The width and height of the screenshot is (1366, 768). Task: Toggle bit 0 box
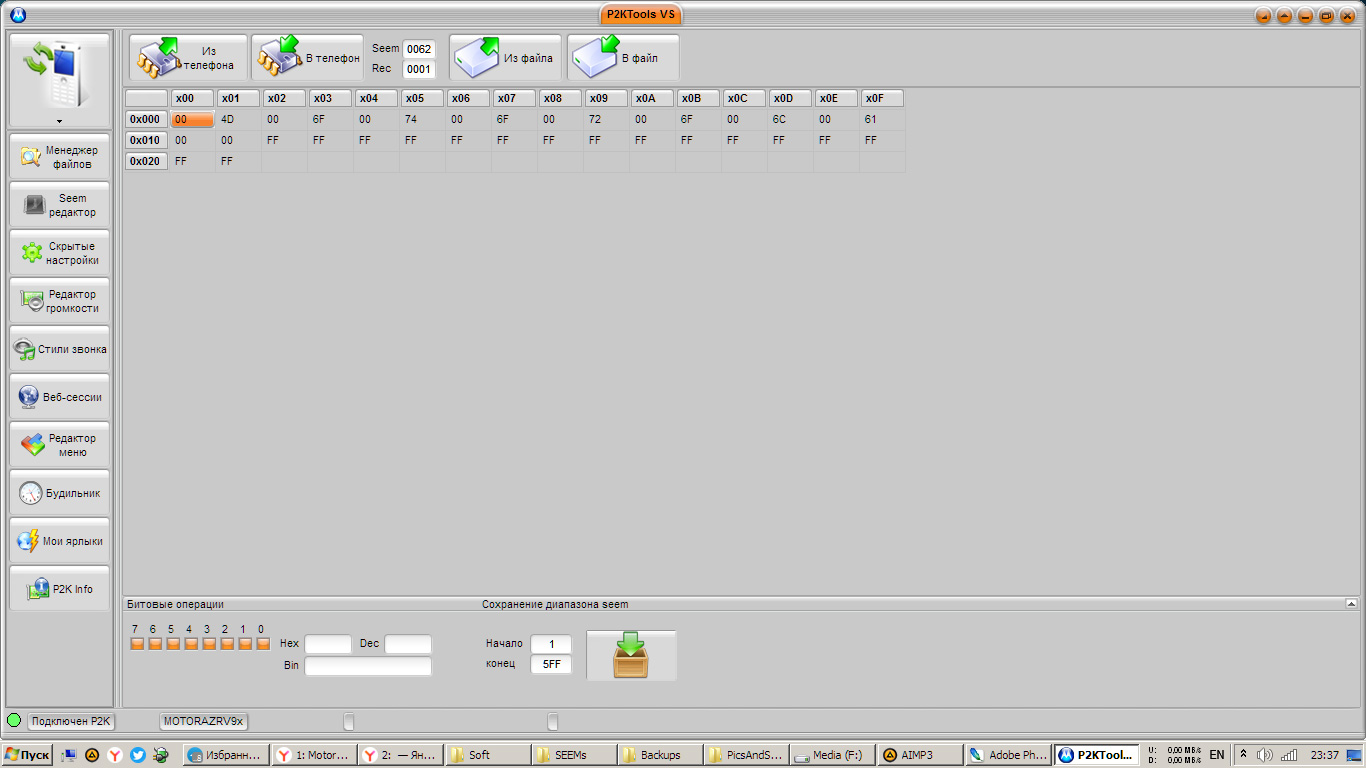[263, 643]
